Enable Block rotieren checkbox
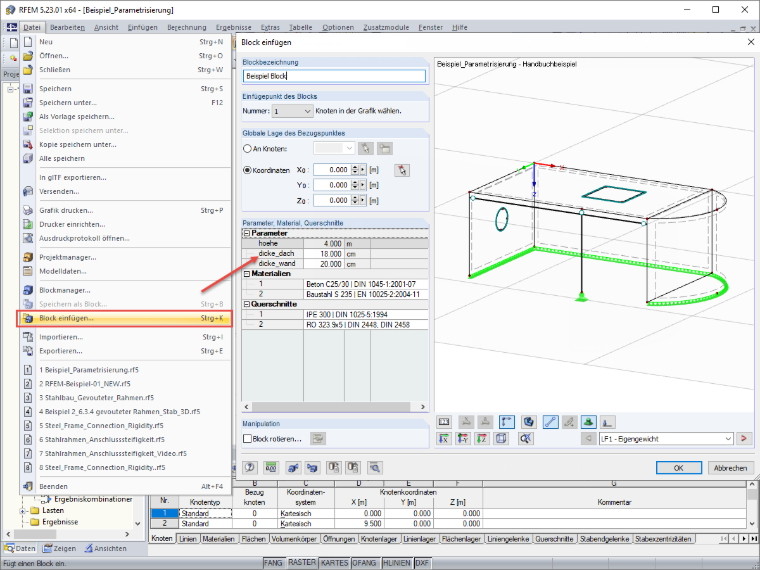Viewport: 760px width, 570px height. (x=247, y=439)
